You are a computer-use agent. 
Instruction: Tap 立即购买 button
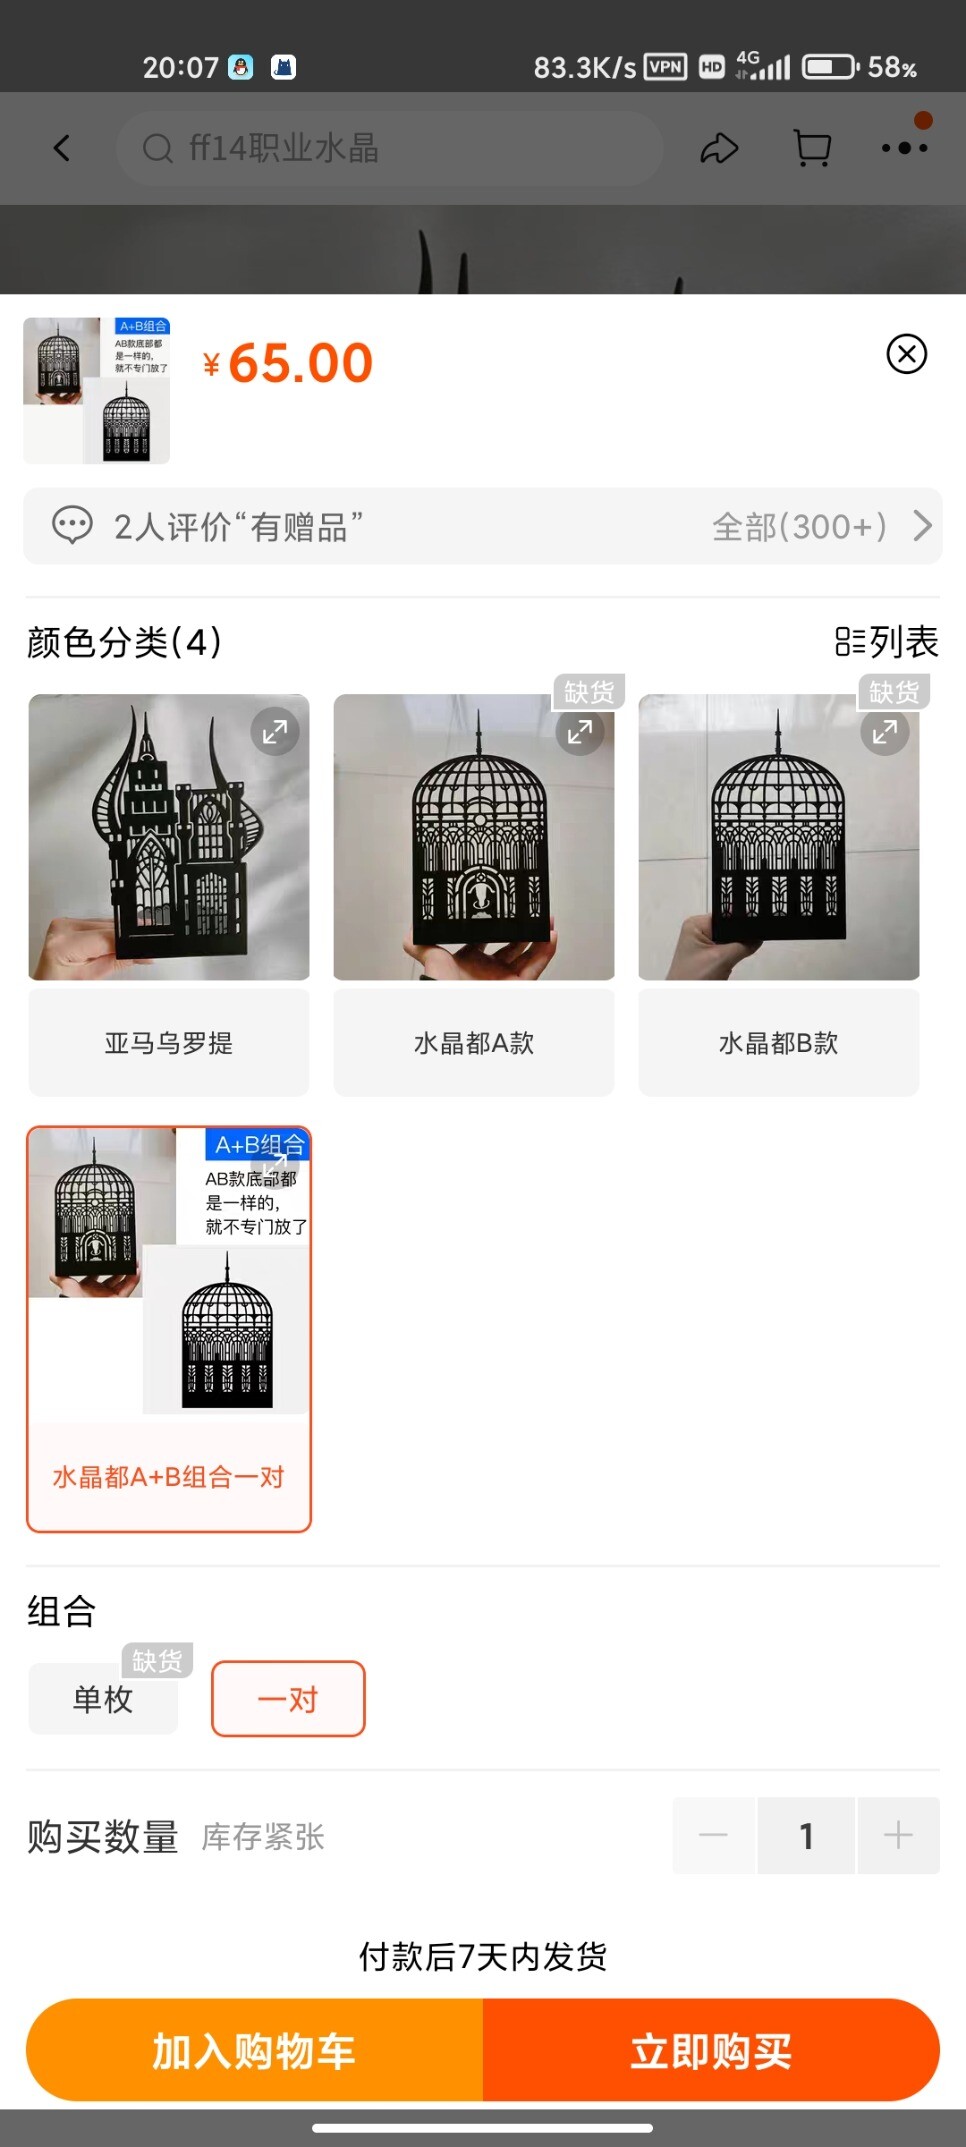click(x=711, y=2051)
